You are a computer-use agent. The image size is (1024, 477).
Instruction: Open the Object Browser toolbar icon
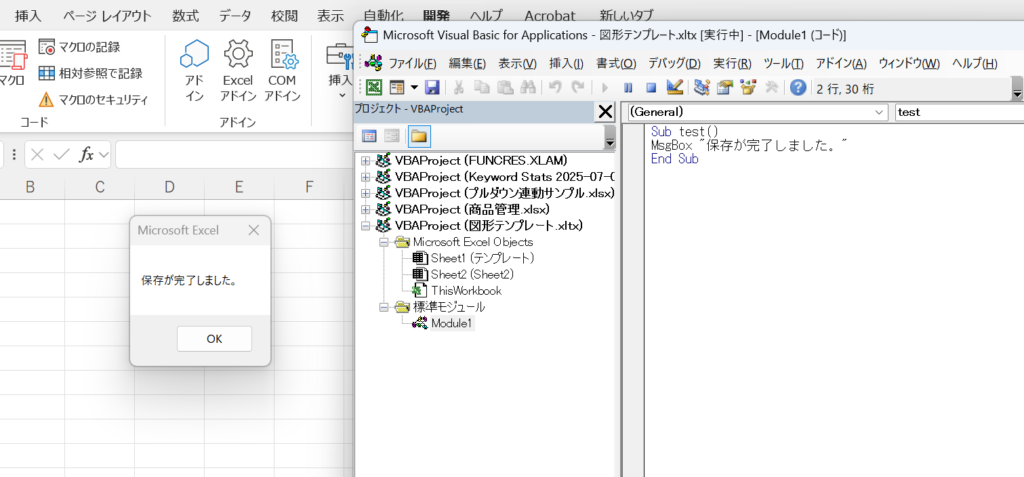click(748, 88)
